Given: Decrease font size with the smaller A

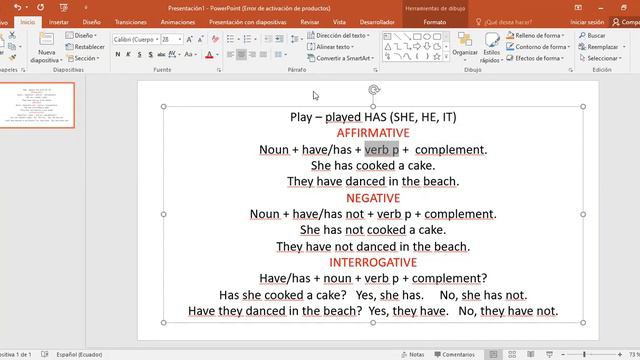Looking at the screenshot, I should click(x=200, y=39).
